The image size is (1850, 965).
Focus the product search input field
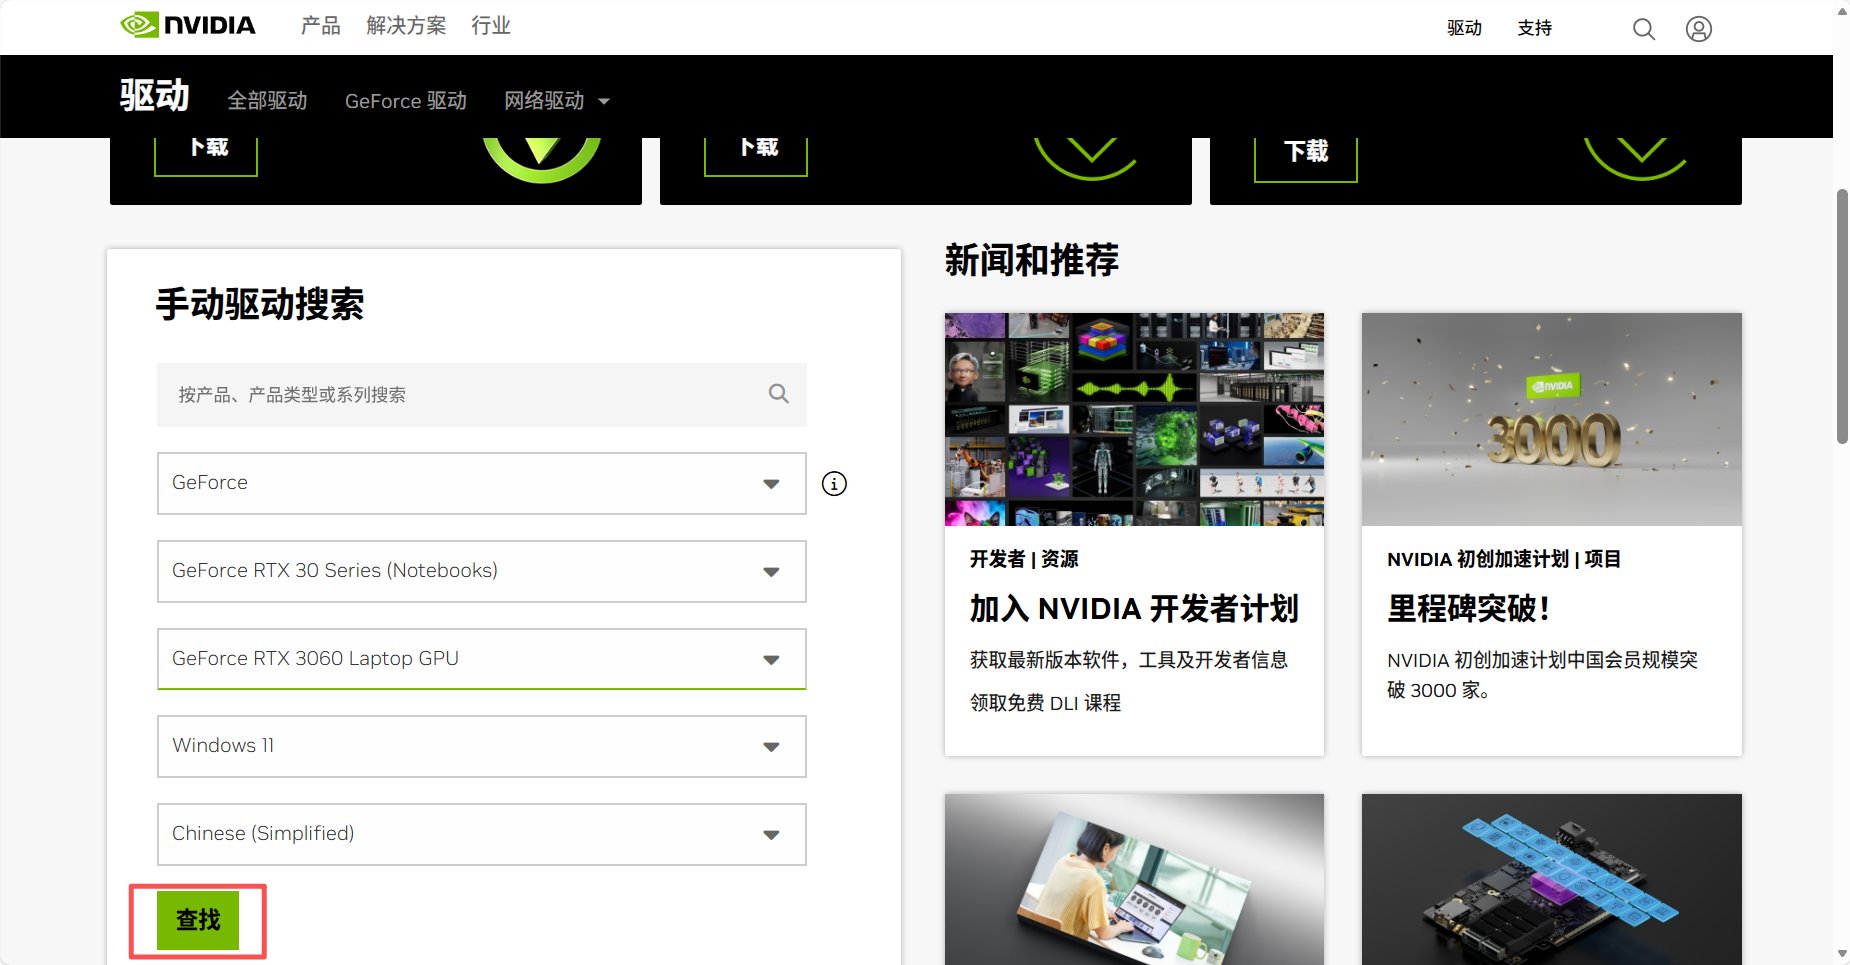click(482, 395)
